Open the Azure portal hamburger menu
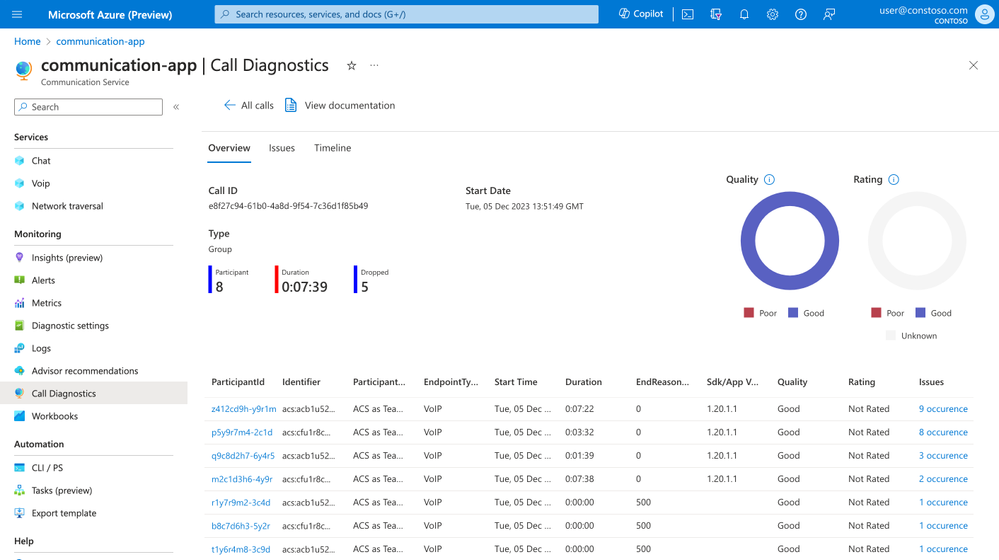Viewport: 999px width, 560px height. click(x=17, y=14)
